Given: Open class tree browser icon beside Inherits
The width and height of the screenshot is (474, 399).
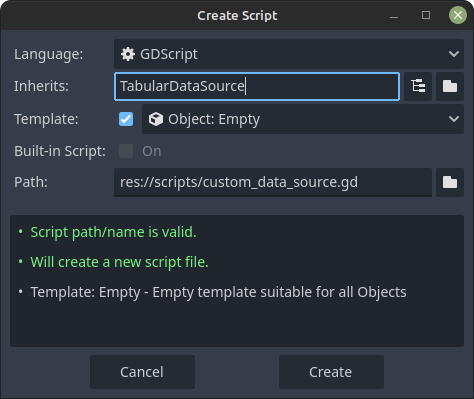Looking at the screenshot, I should [x=418, y=86].
